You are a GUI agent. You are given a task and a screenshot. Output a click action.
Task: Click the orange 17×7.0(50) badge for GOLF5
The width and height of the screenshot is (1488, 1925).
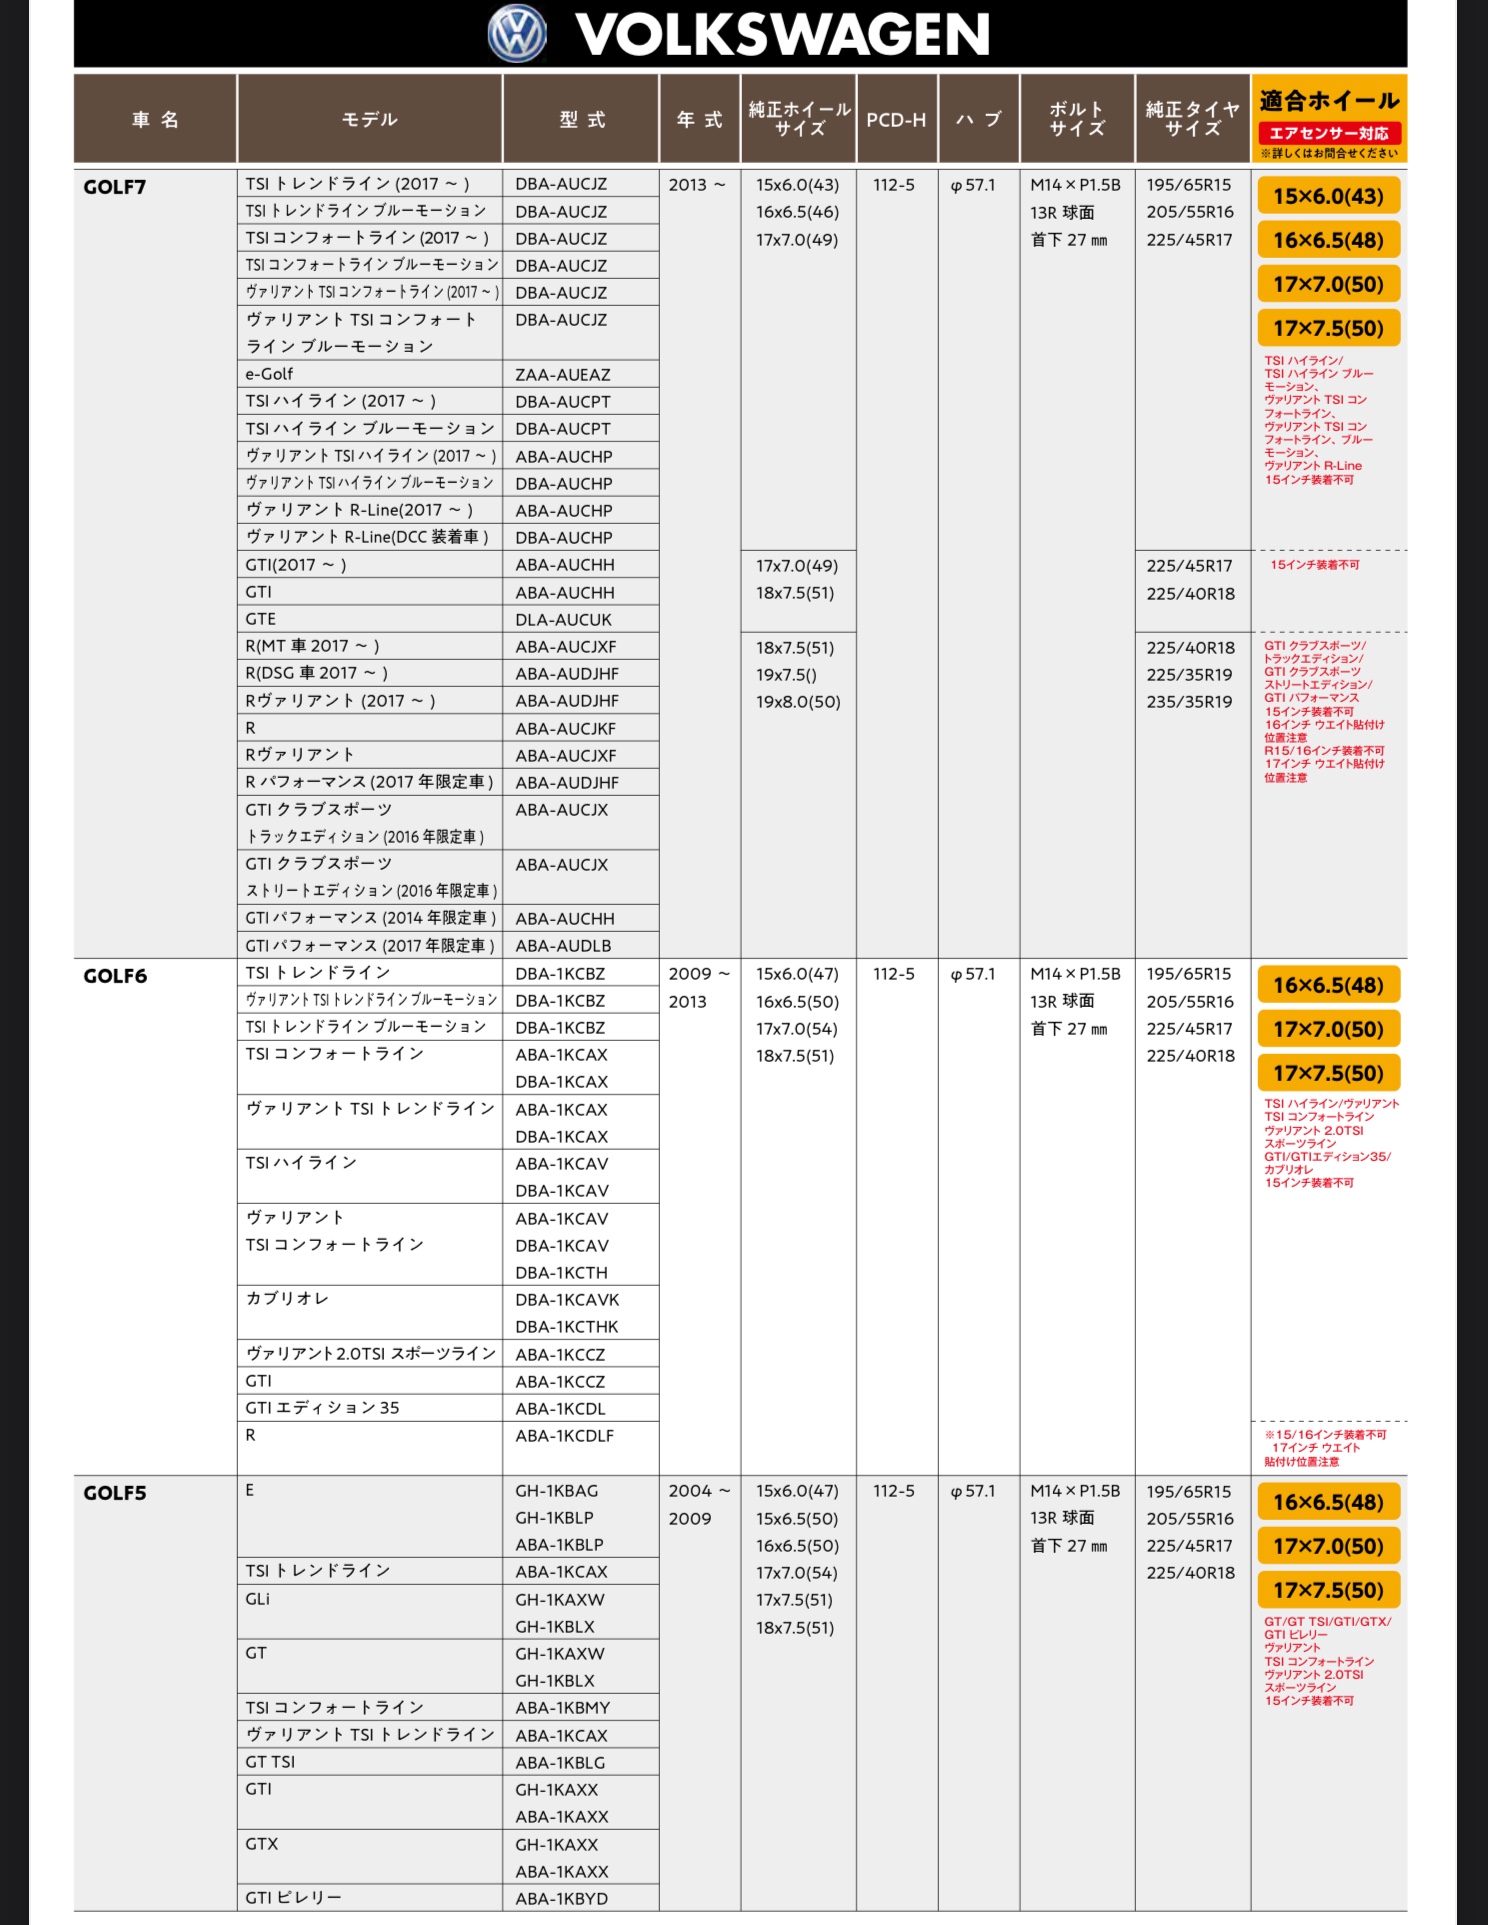pyautogui.click(x=1329, y=1546)
